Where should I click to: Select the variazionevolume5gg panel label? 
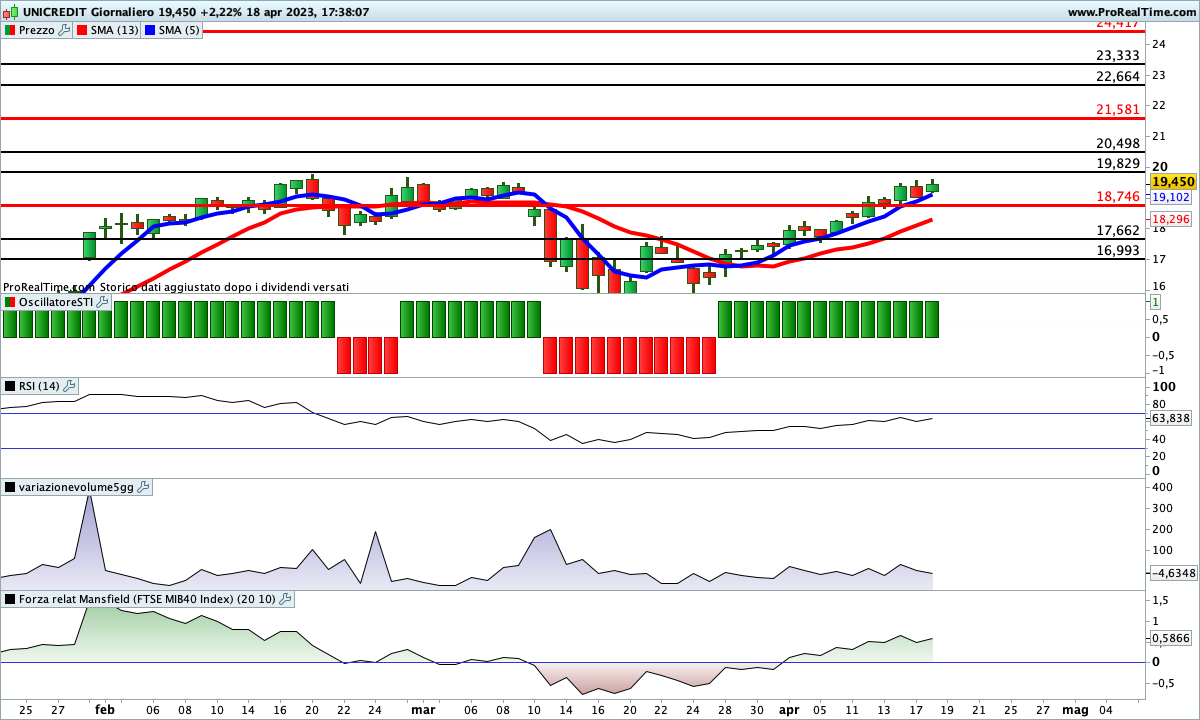[76, 487]
